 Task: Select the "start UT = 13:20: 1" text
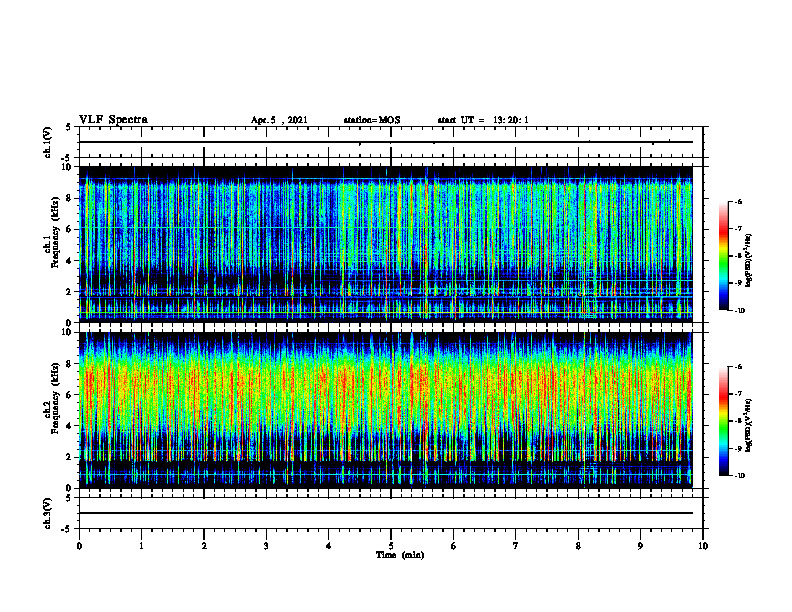[483, 120]
